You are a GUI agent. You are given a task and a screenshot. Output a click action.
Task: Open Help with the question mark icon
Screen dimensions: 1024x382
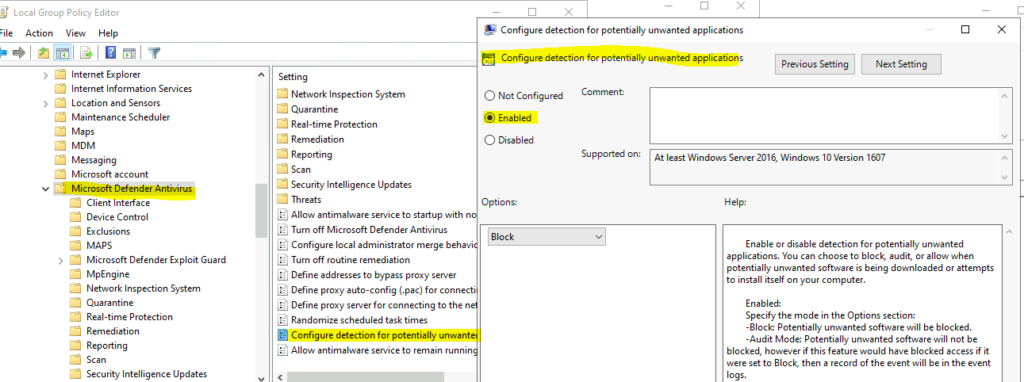pos(111,53)
